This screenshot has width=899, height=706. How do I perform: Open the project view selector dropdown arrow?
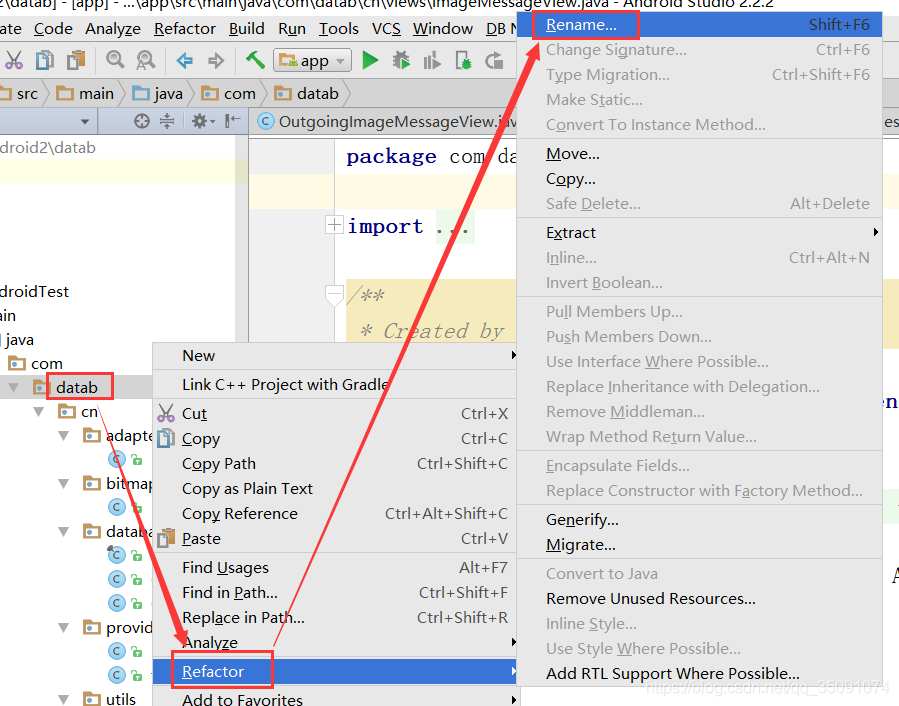click(x=85, y=122)
